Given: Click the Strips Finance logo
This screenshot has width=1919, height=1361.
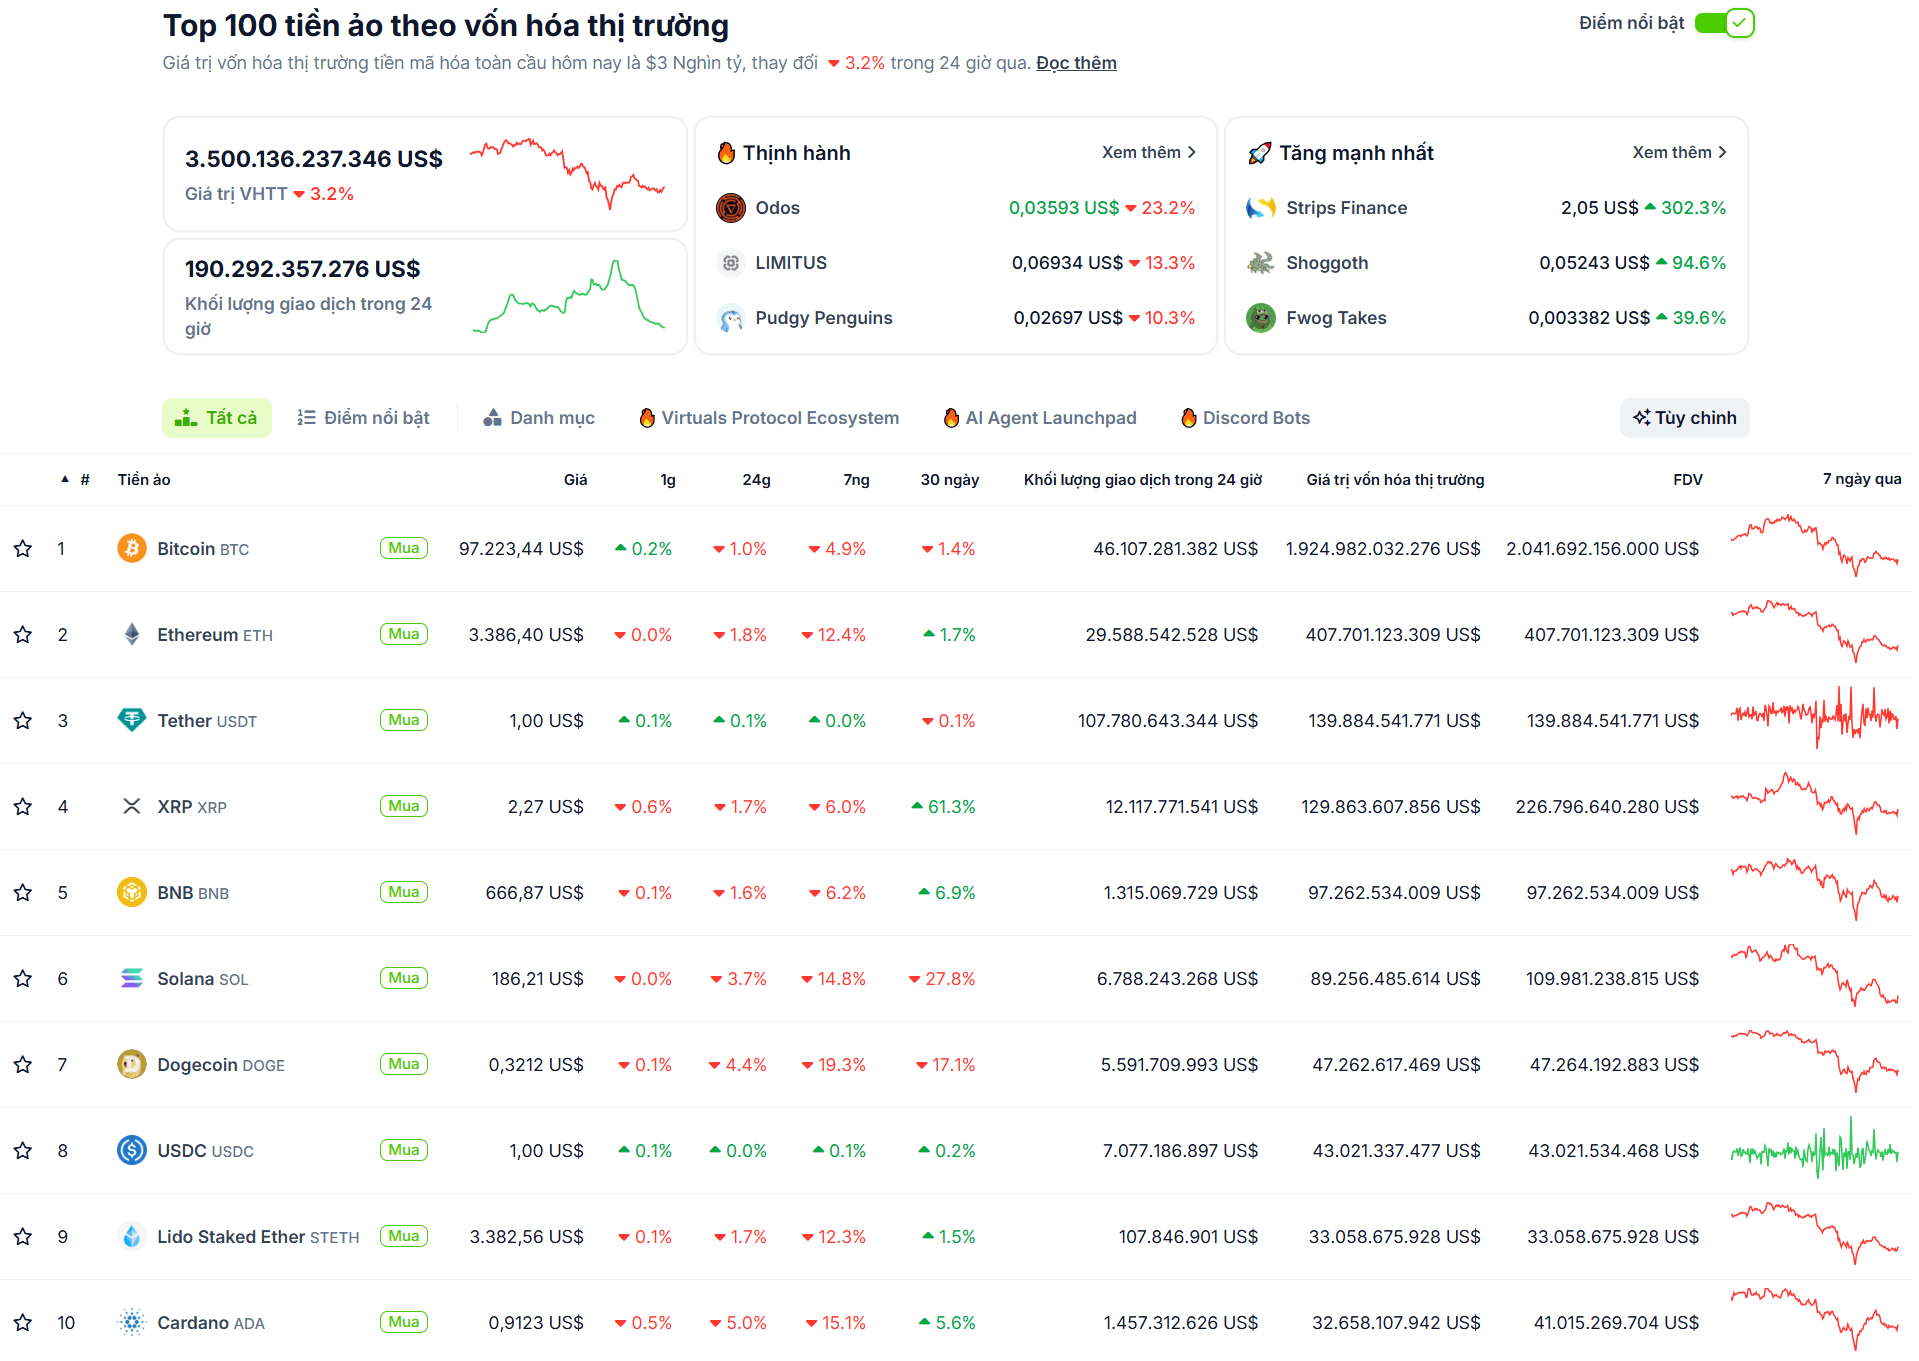Looking at the screenshot, I should [1261, 208].
